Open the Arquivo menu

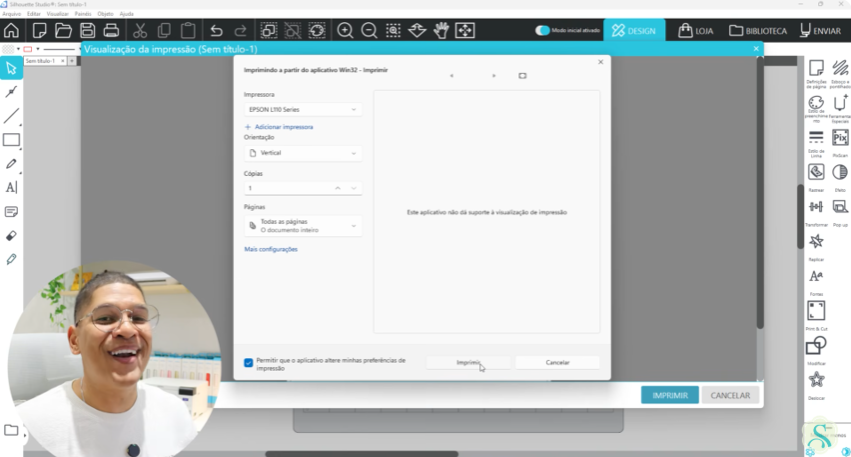tap(11, 14)
